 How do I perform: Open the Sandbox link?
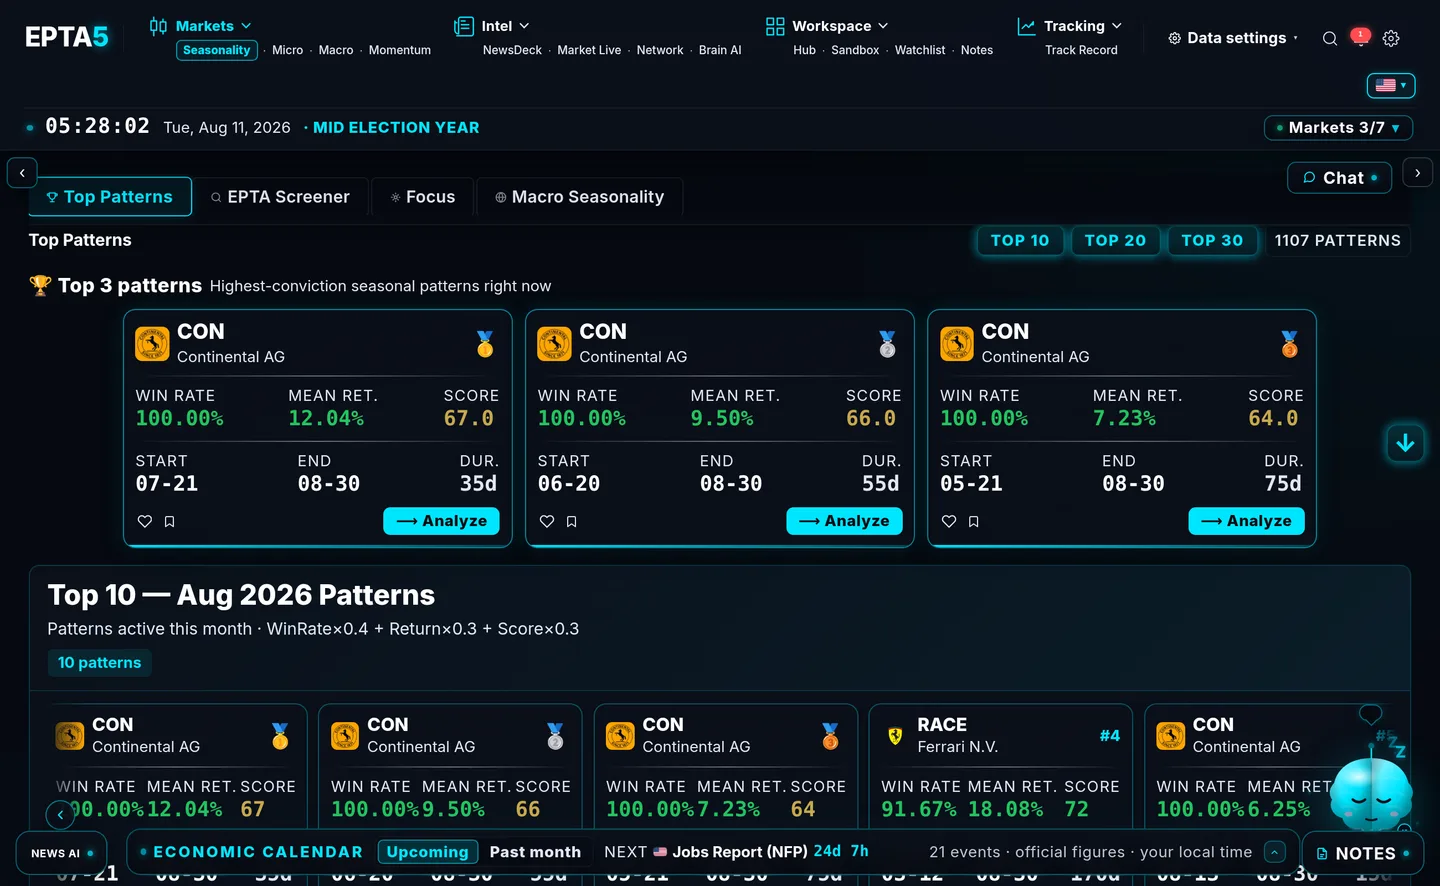tap(855, 50)
